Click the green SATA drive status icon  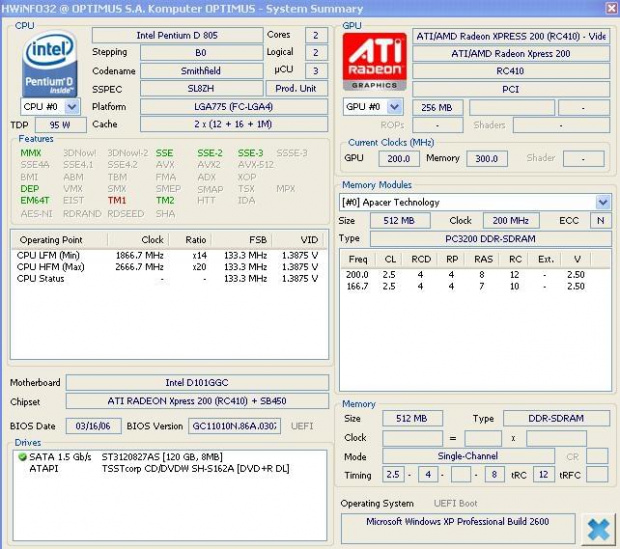(23, 457)
